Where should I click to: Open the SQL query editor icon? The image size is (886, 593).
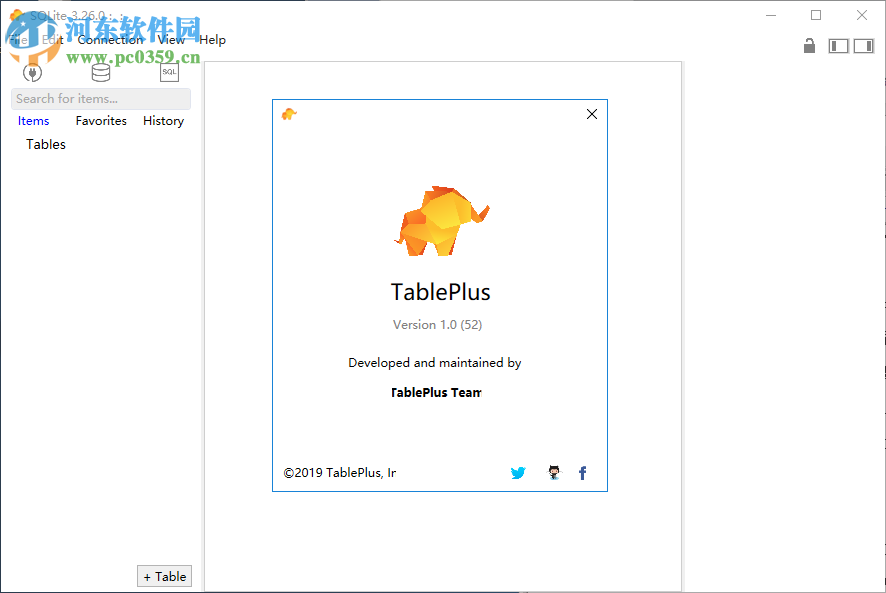pyautogui.click(x=168, y=72)
